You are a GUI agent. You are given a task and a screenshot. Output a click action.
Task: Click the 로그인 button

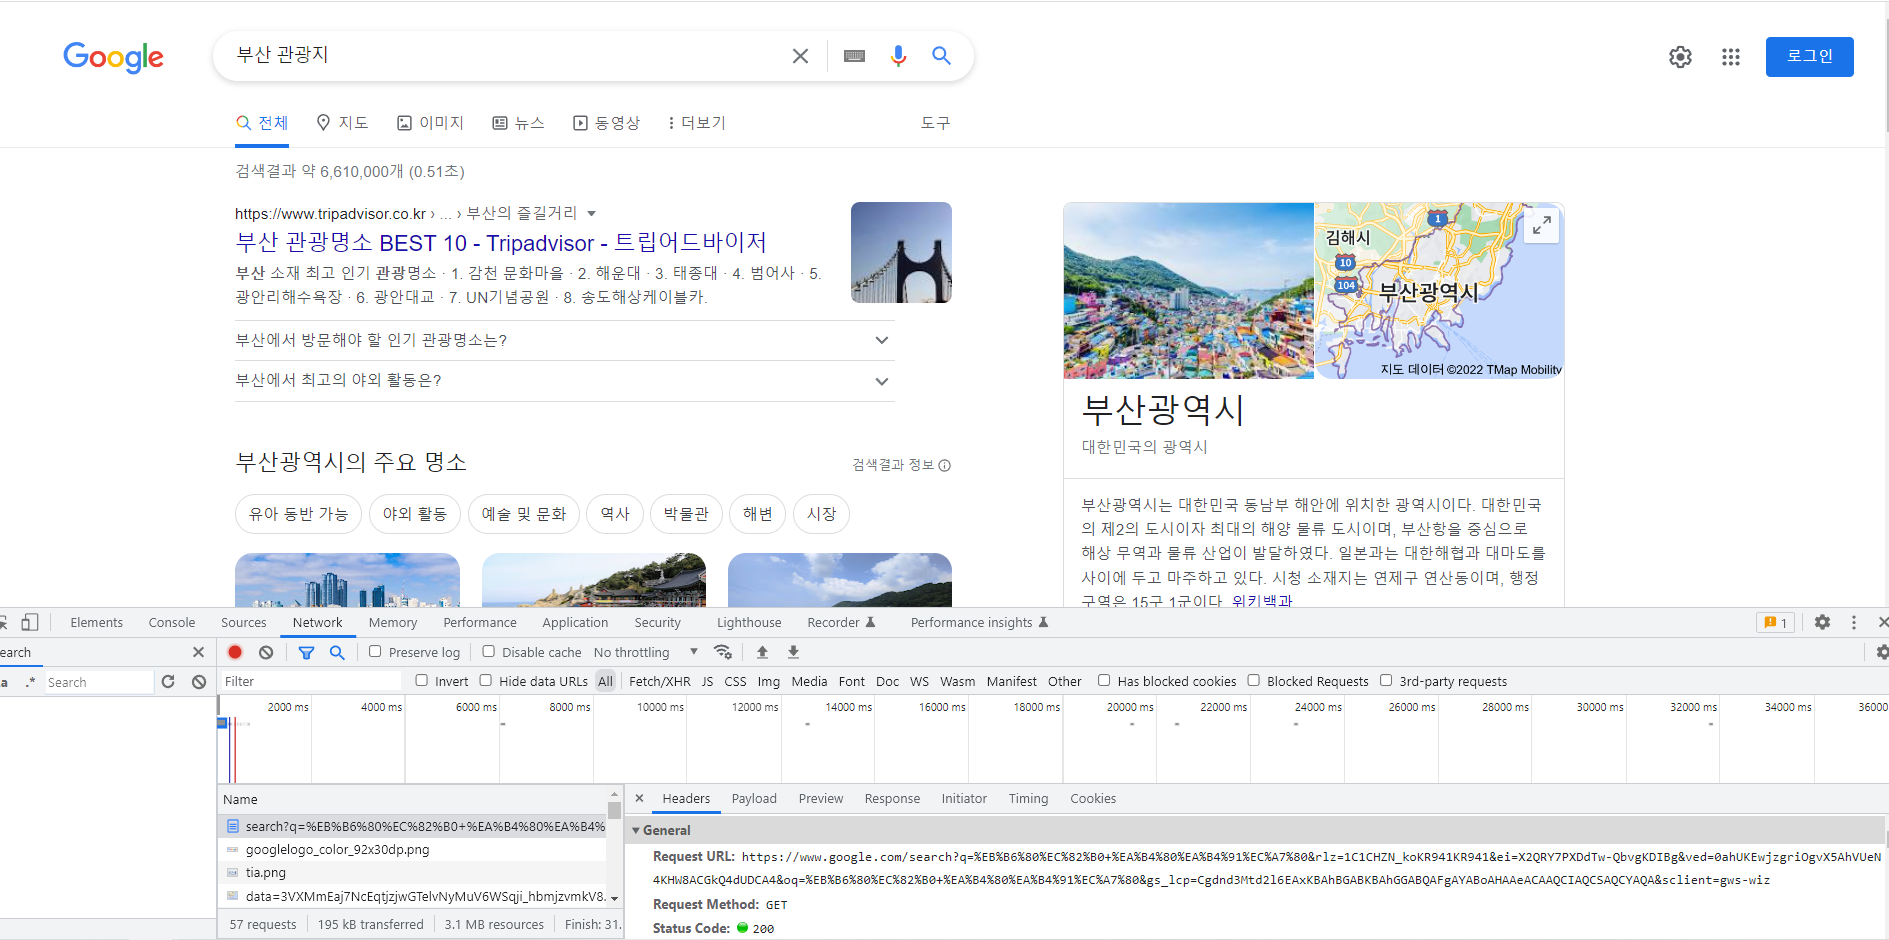point(1809,57)
